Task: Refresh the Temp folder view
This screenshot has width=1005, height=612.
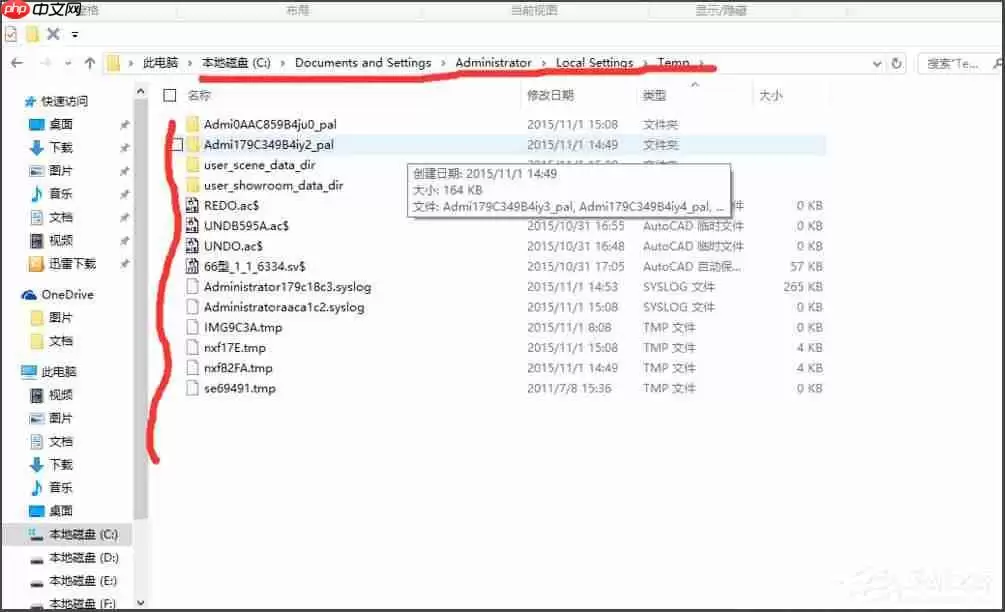Action: [x=897, y=63]
